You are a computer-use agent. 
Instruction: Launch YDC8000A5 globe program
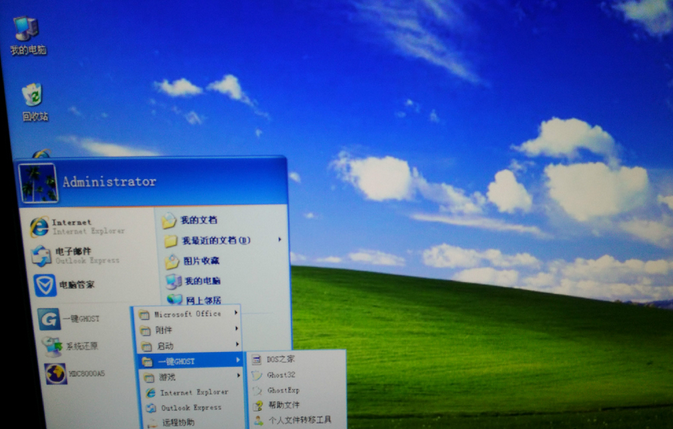(75, 374)
